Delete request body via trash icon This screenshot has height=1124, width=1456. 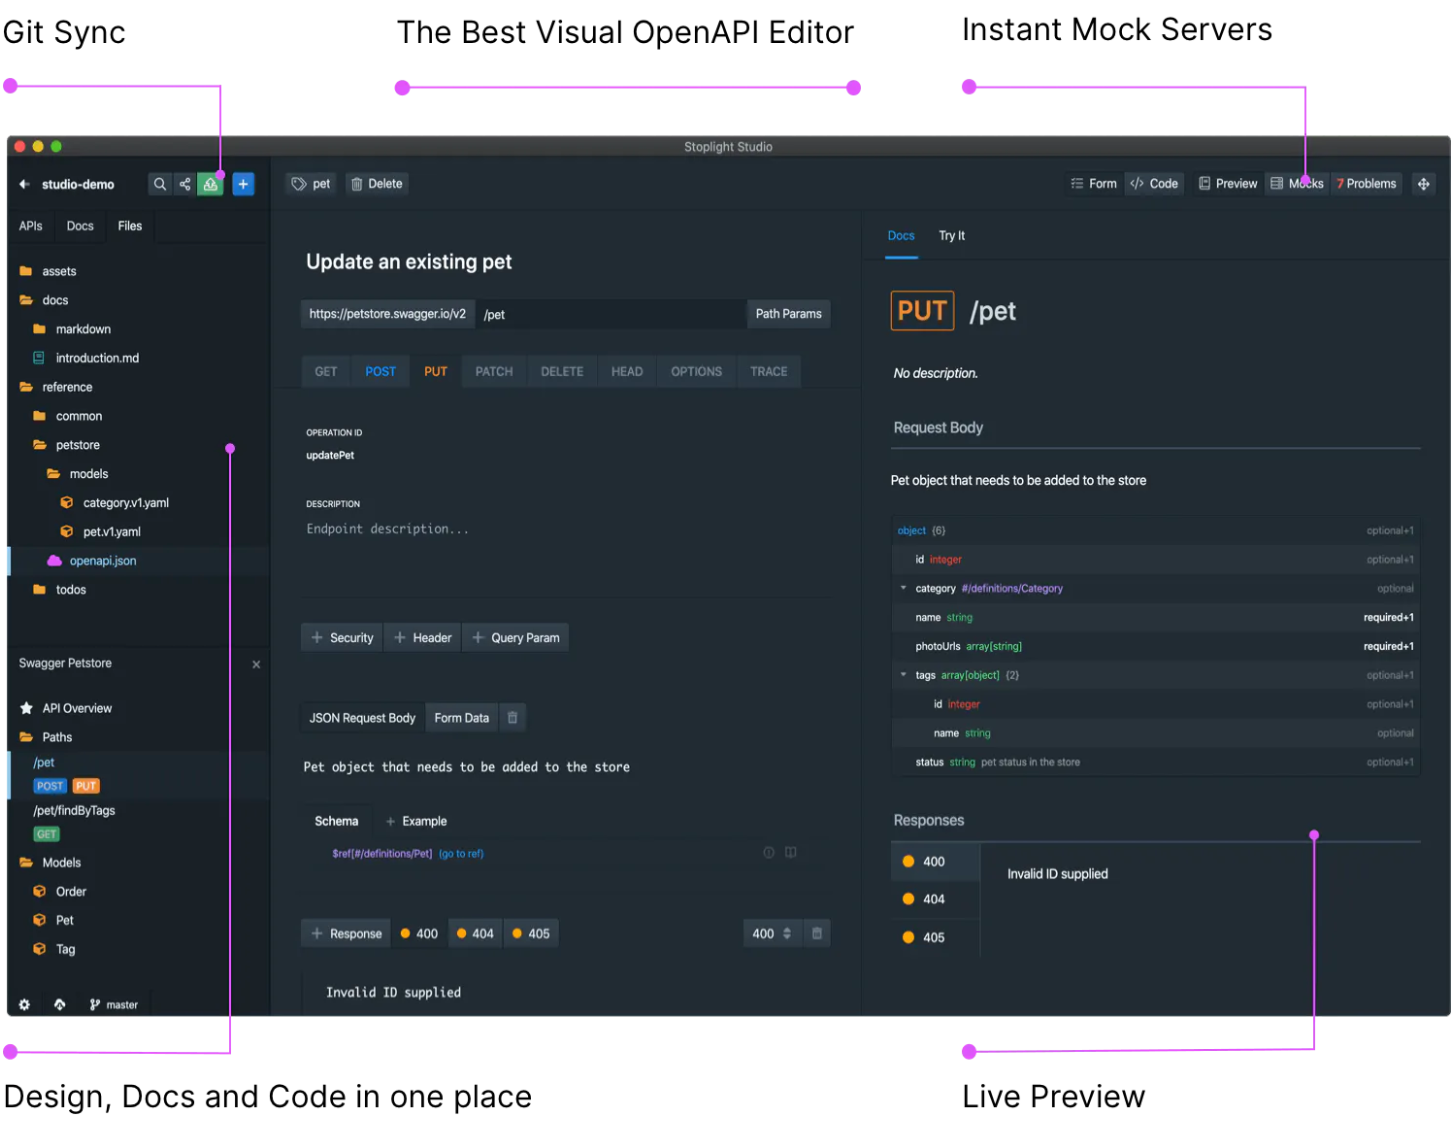pos(513,718)
